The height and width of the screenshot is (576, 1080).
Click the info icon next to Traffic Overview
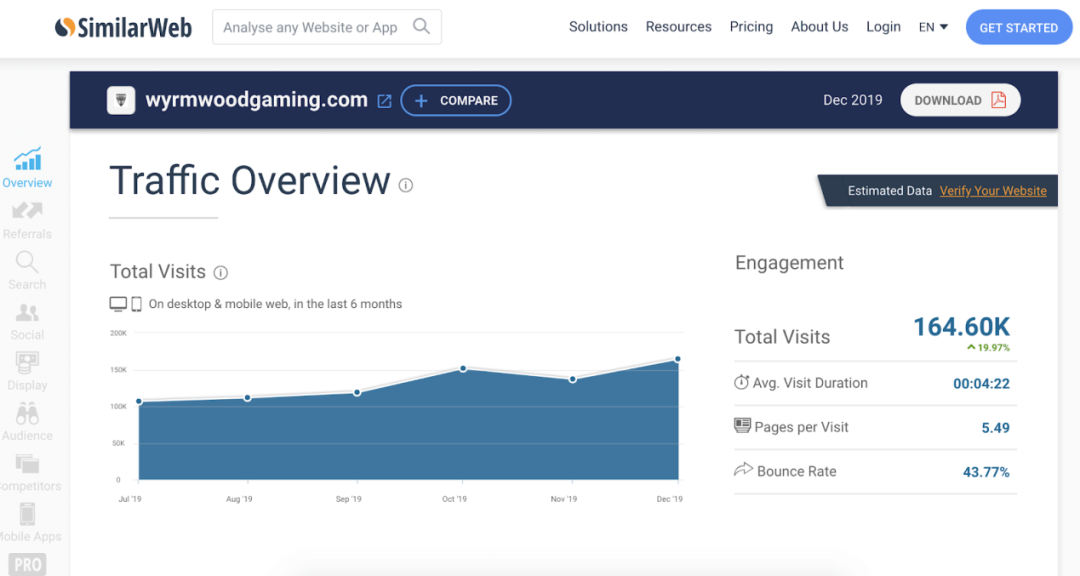tap(406, 185)
